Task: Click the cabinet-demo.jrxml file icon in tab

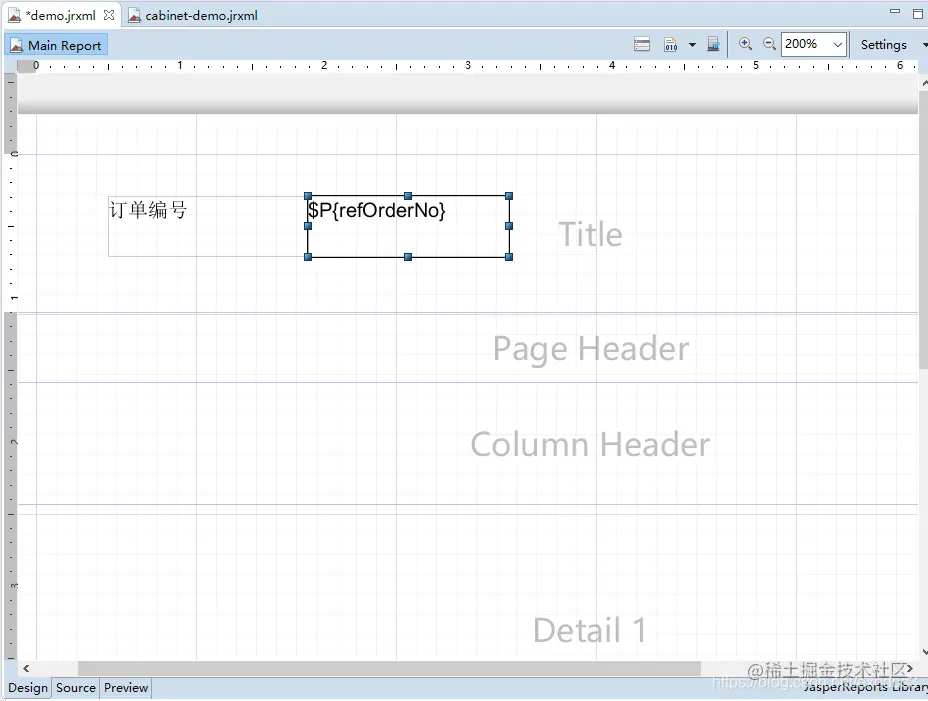Action: [134, 15]
